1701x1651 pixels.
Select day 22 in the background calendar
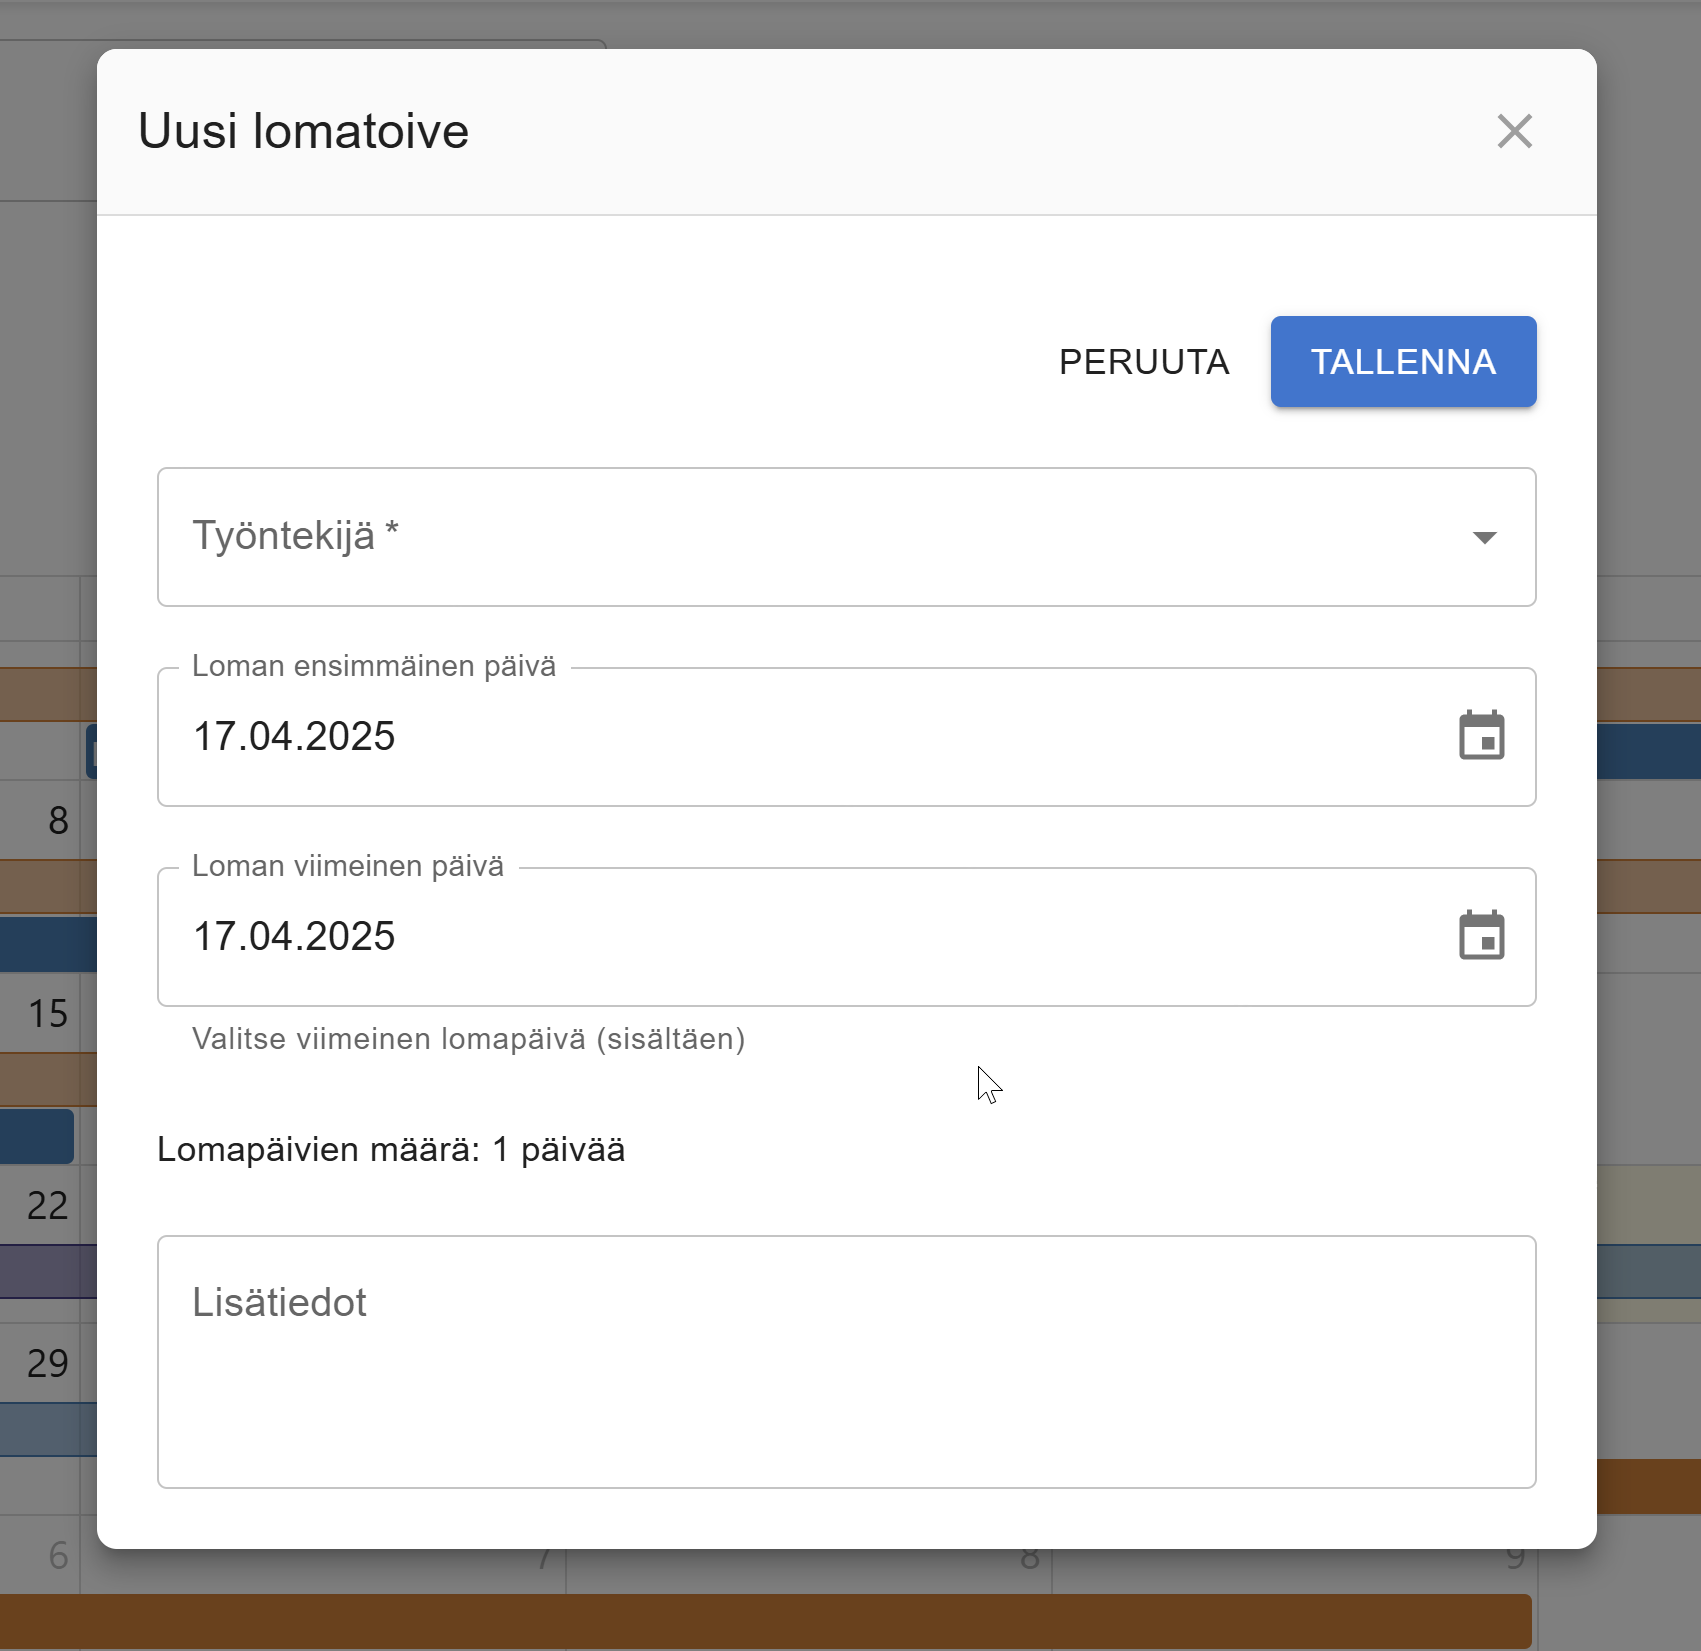tap(48, 1206)
